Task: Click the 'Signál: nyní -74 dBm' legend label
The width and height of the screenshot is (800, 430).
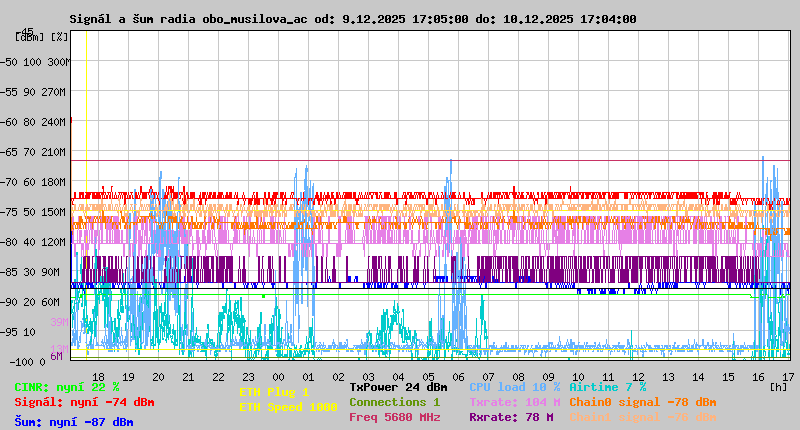Action: click(84, 402)
